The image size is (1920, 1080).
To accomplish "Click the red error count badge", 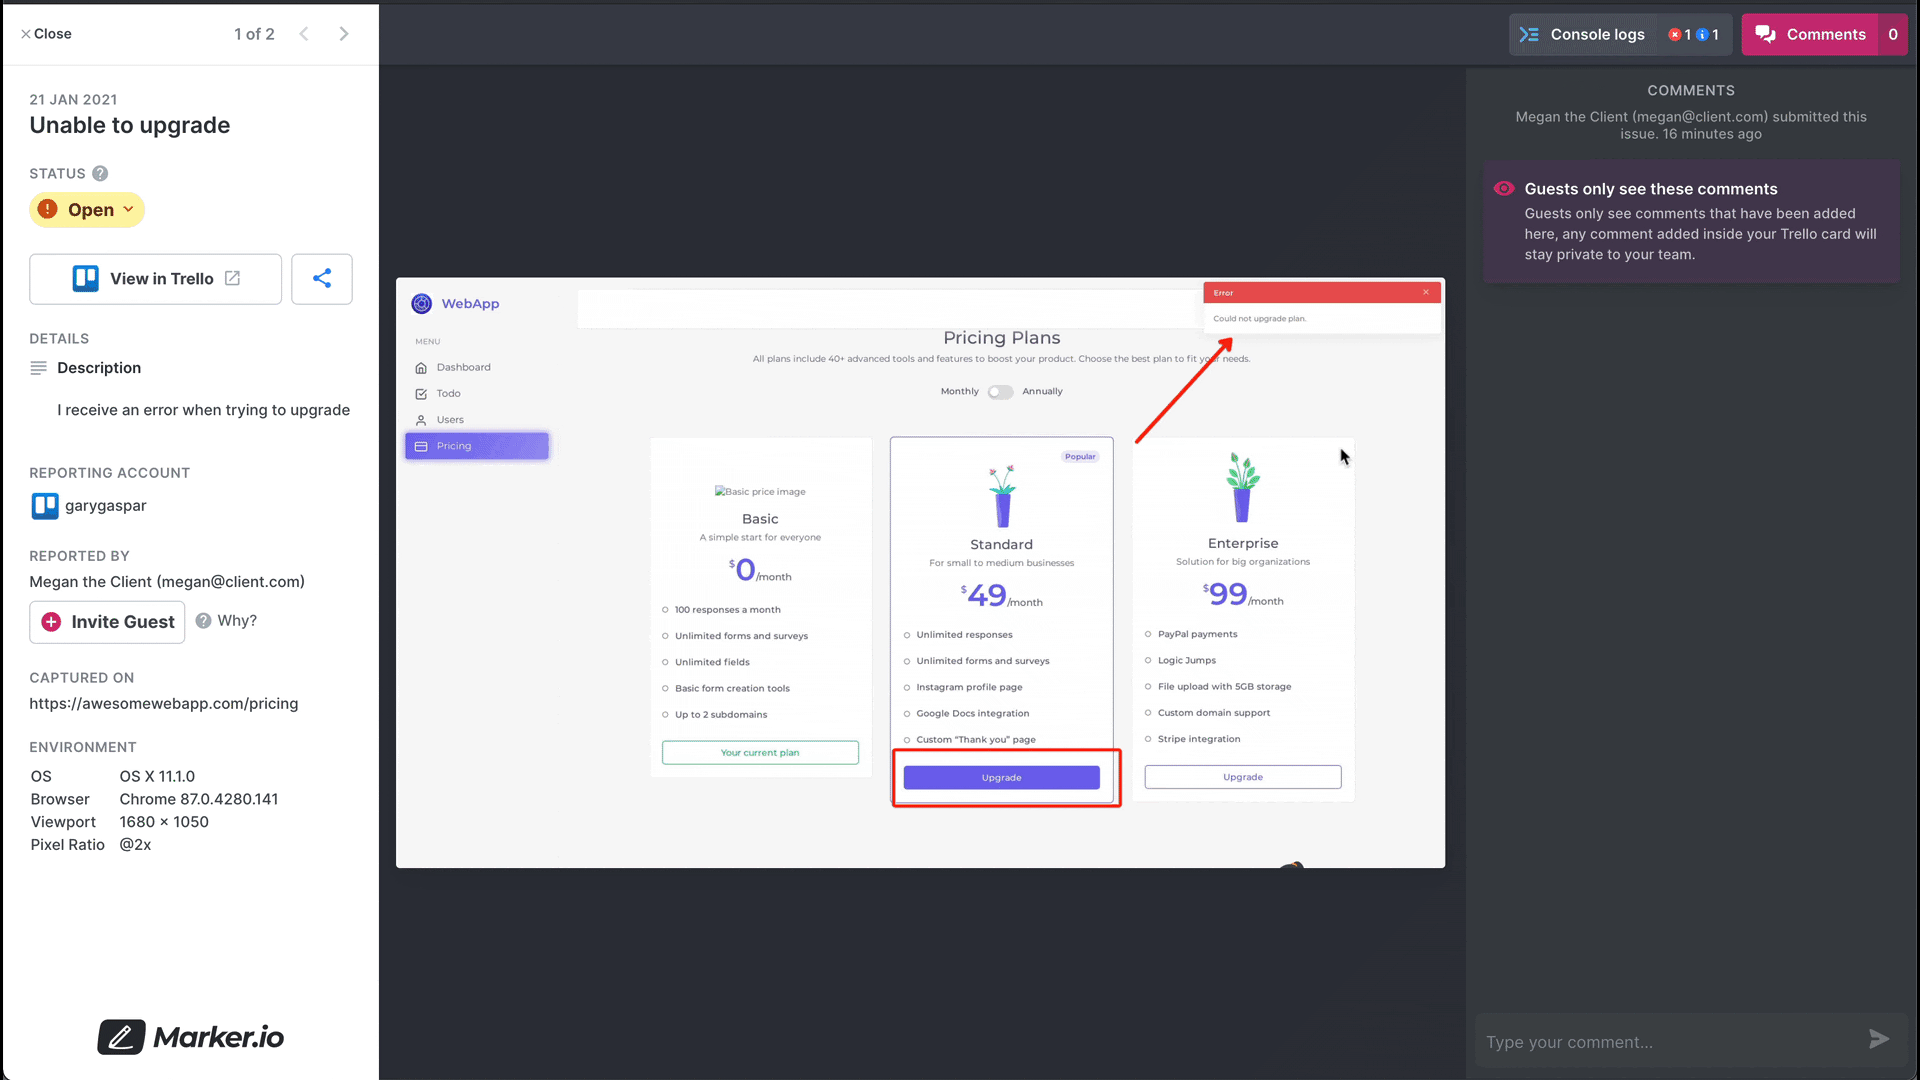I will (1676, 34).
